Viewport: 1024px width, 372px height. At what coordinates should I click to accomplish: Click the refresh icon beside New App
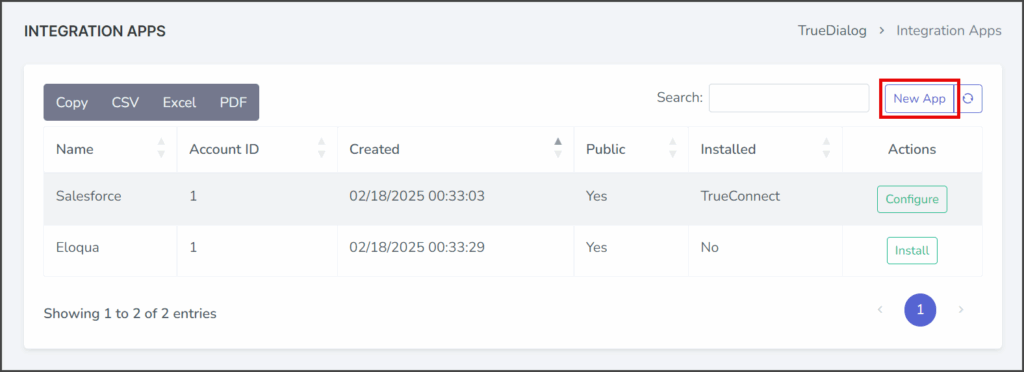(x=968, y=99)
